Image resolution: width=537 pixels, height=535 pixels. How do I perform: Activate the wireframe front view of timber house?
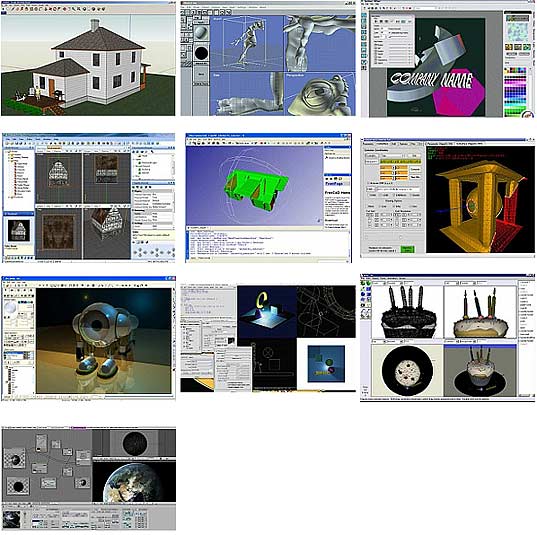59,177
